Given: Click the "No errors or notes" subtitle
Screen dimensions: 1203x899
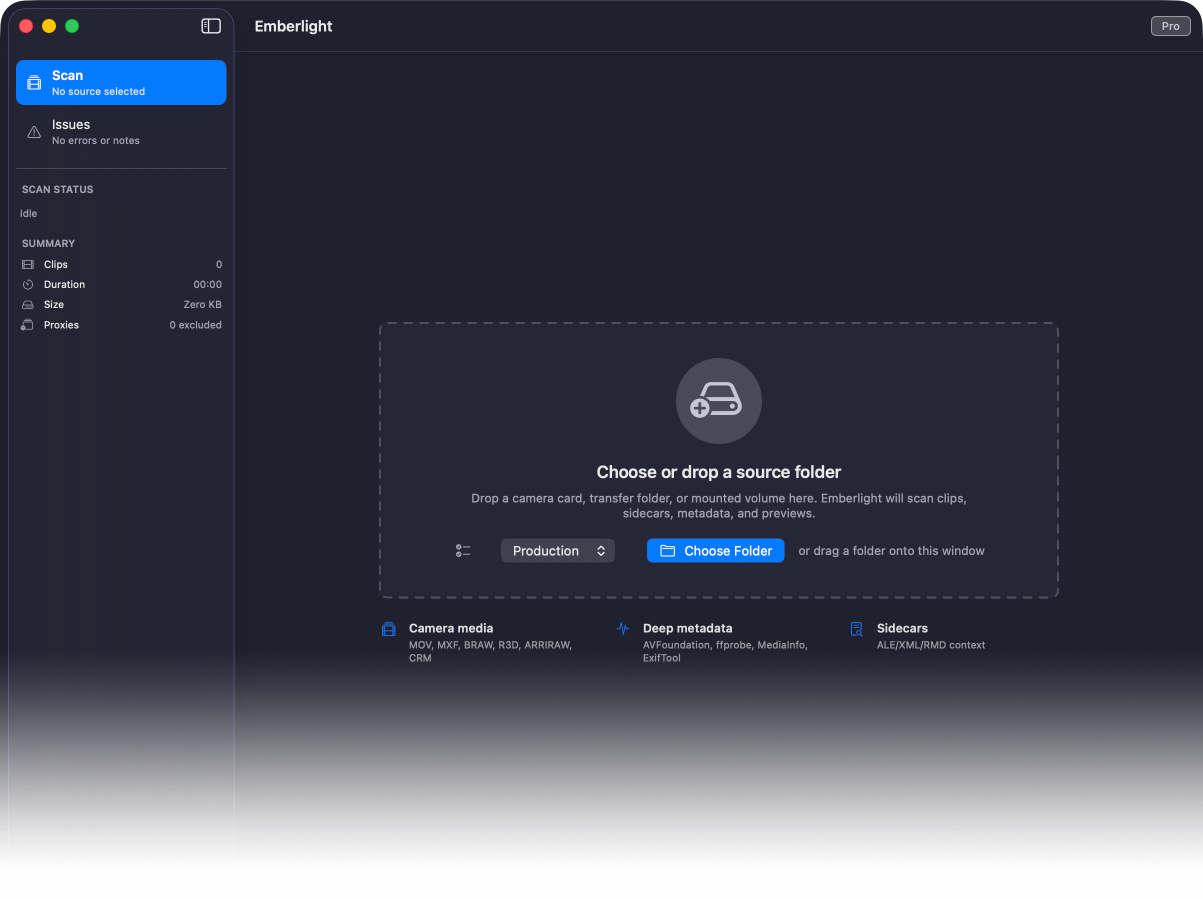Looking at the screenshot, I should point(96,141).
